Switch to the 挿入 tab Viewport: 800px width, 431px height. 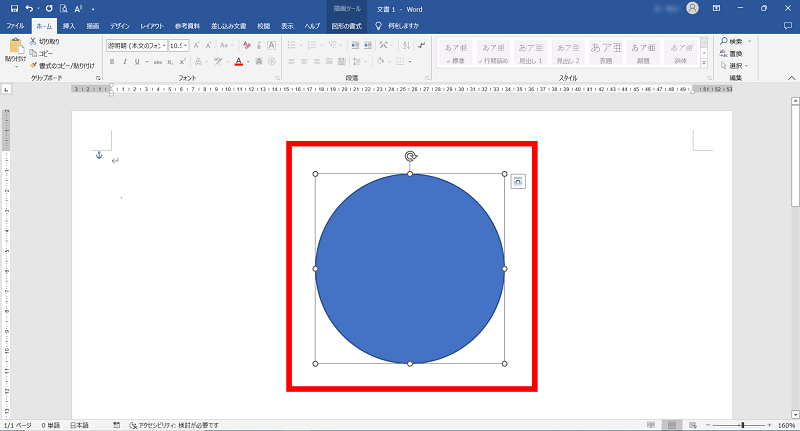[69, 26]
